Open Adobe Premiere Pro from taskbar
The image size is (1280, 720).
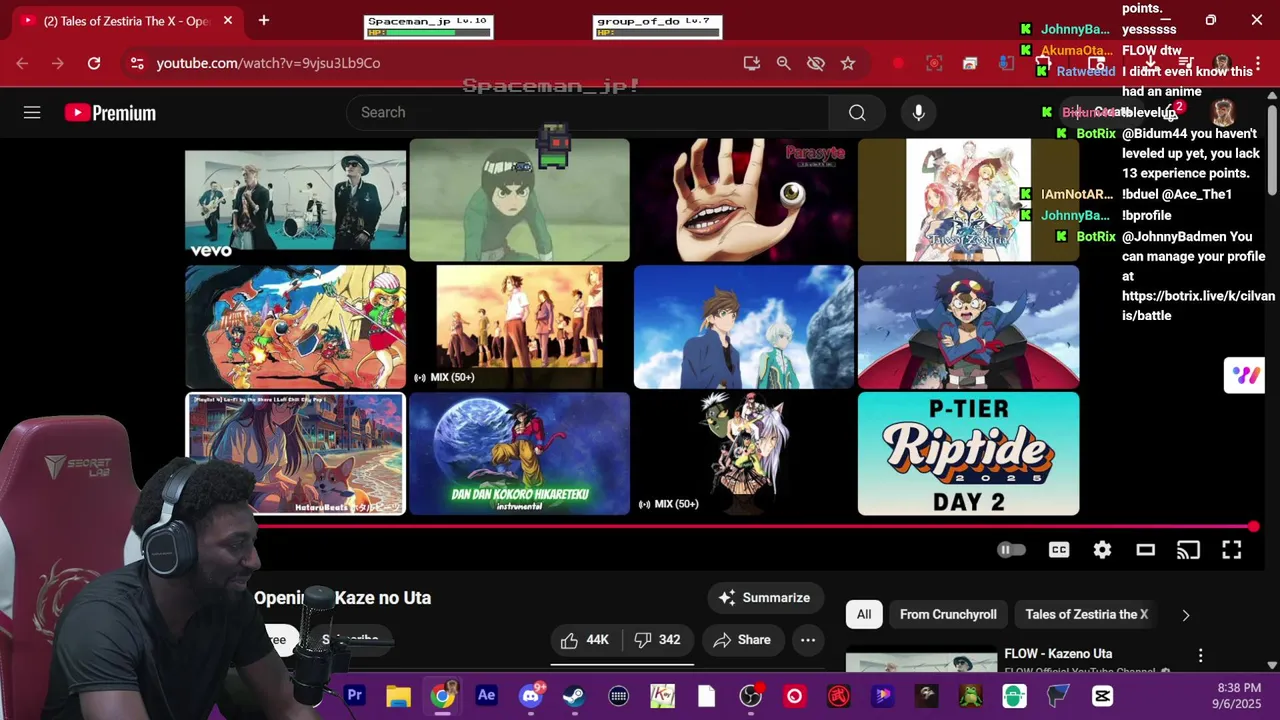(x=354, y=695)
